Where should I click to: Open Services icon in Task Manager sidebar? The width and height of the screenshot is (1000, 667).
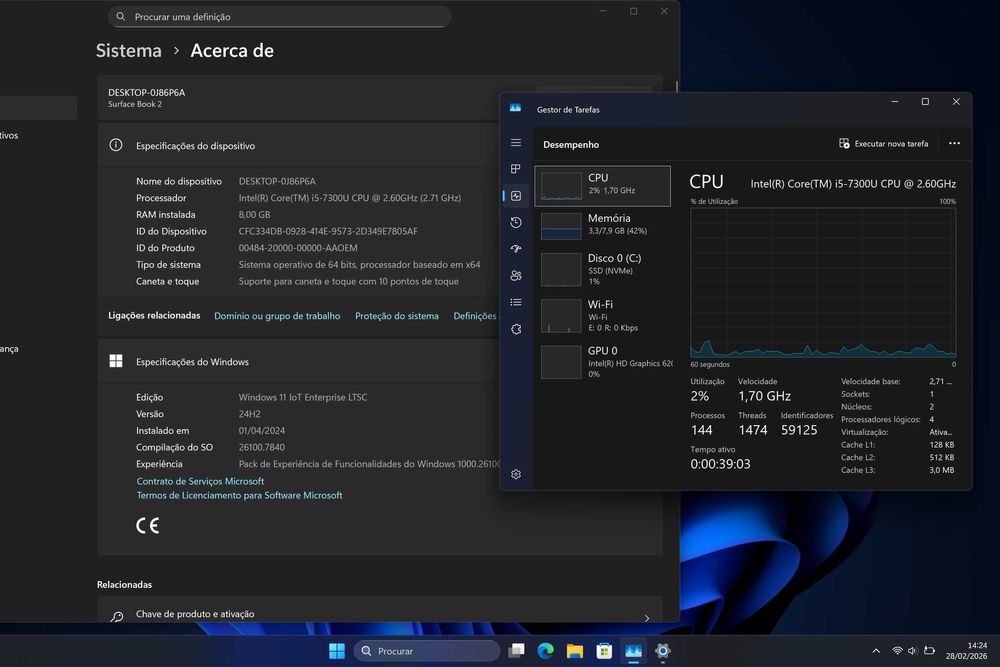(516, 329)
